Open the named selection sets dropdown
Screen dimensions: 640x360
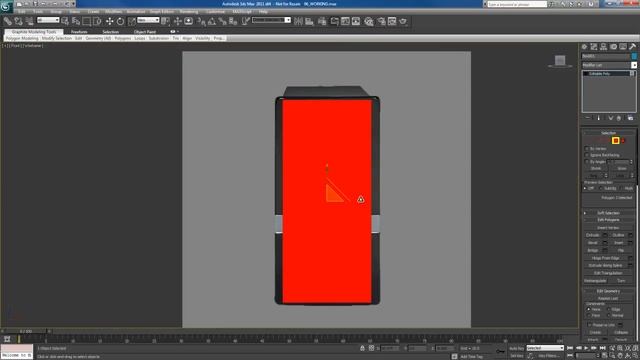pos(271,20)
